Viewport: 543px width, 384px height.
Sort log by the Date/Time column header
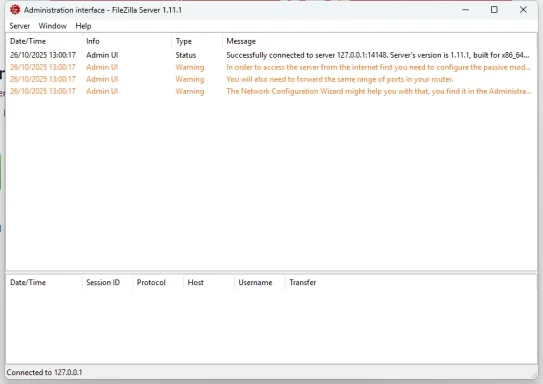(44, 41)
